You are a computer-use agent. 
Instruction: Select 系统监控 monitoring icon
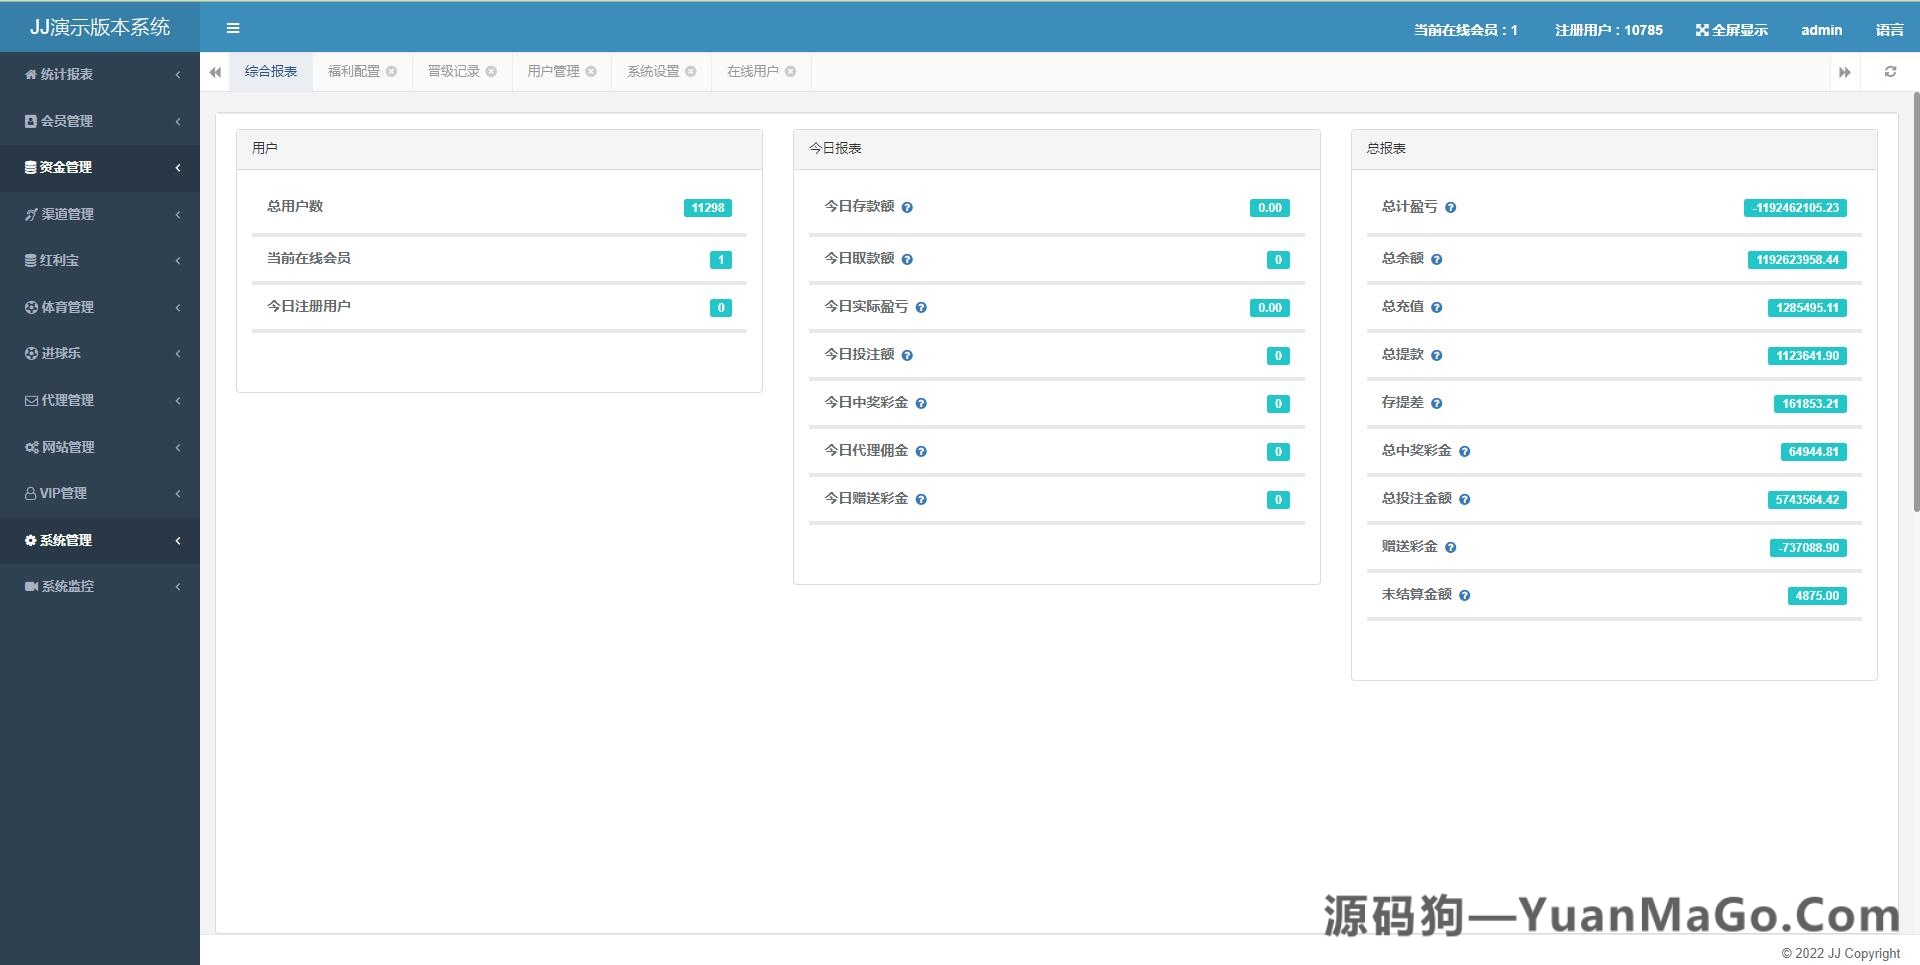click(29, 586)
